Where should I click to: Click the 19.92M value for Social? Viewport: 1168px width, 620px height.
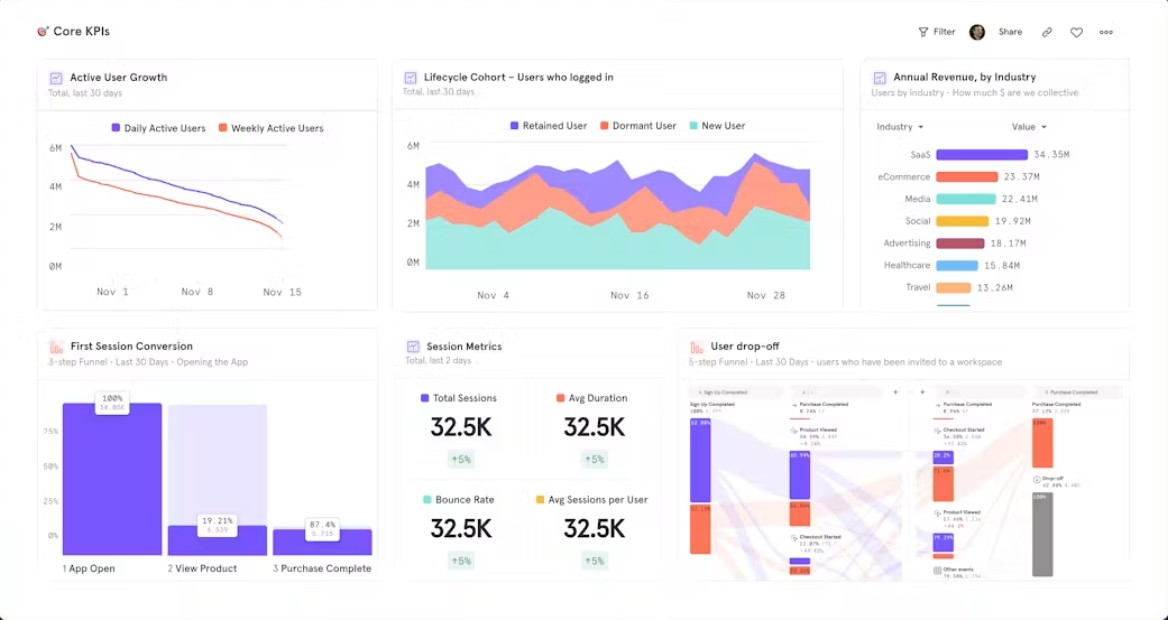click(1012, 221)
